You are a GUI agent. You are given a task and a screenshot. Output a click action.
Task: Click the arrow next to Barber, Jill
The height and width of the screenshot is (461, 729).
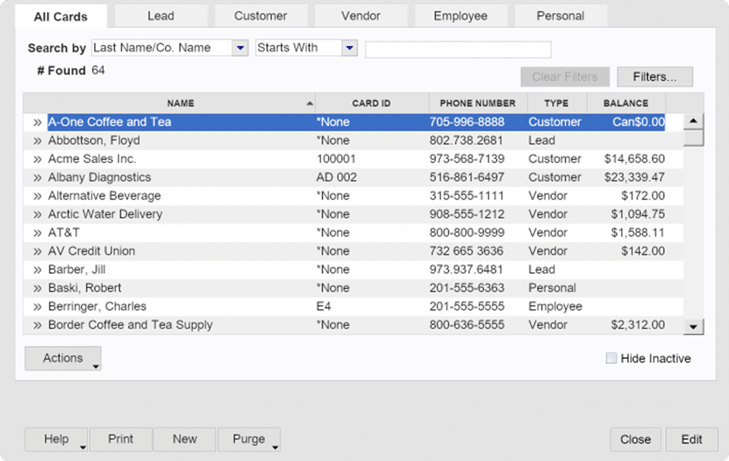pyautogui.click(x=37, y=270)
